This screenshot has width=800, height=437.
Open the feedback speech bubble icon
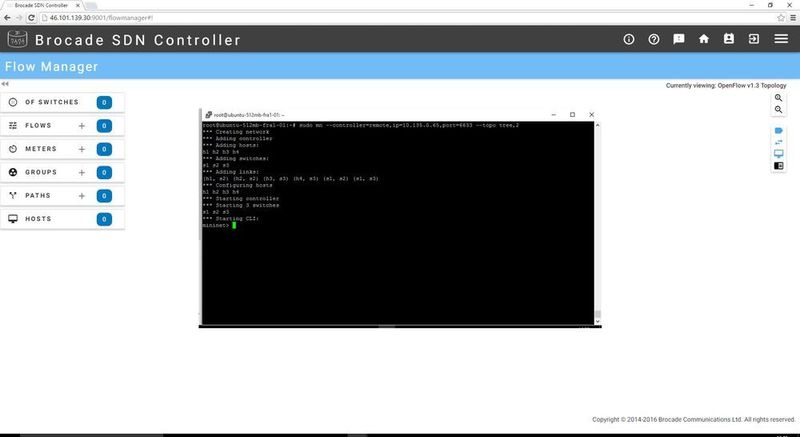point(679,39)
